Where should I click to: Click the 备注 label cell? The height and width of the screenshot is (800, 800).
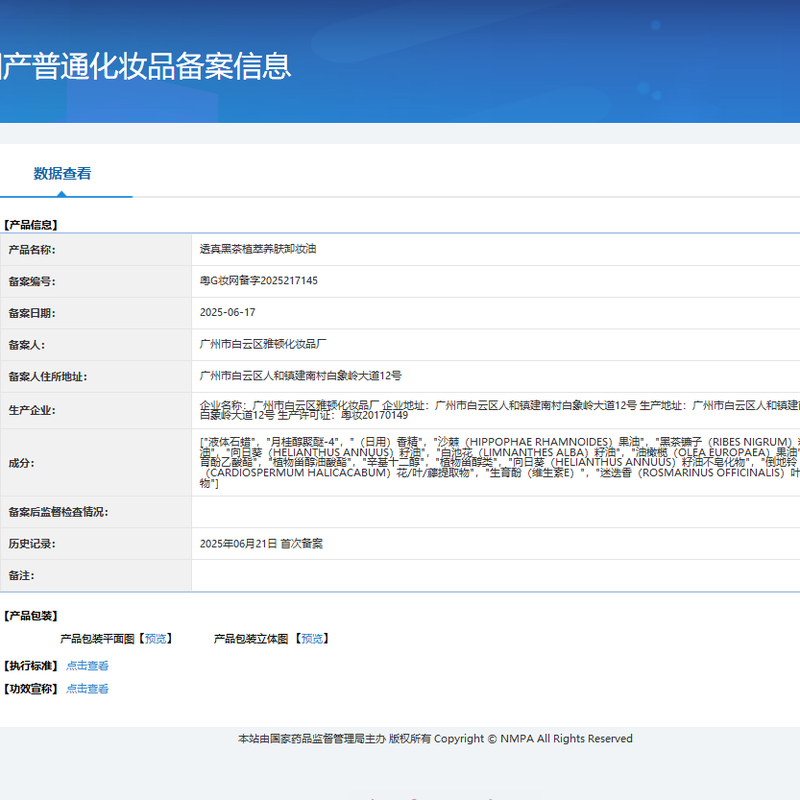pyautogui.click(x=21, y=576)
